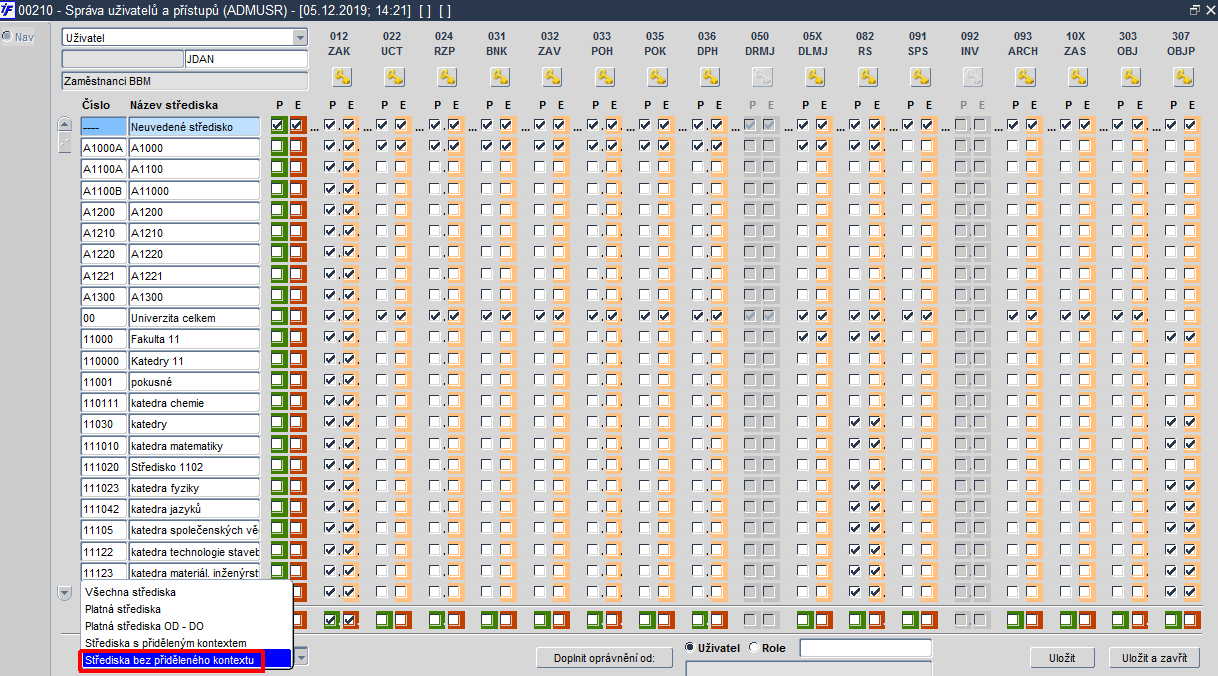Click the Středisko 1102 name cell
1218x676 pixels.
tap(194, 467)
